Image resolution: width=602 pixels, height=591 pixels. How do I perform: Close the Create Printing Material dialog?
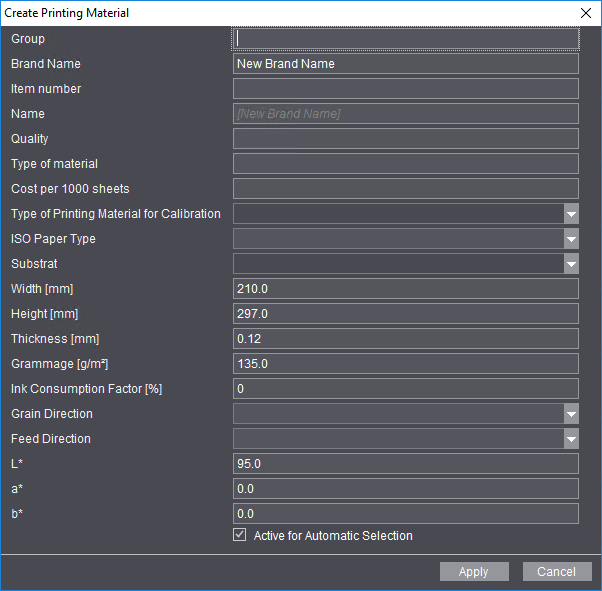coord(586,13)
